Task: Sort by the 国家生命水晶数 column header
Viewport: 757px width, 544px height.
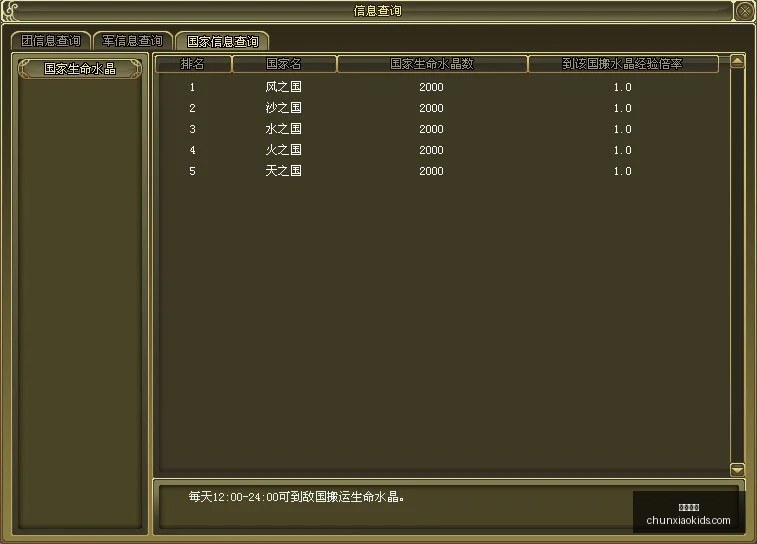Action: tap(432, 64)
